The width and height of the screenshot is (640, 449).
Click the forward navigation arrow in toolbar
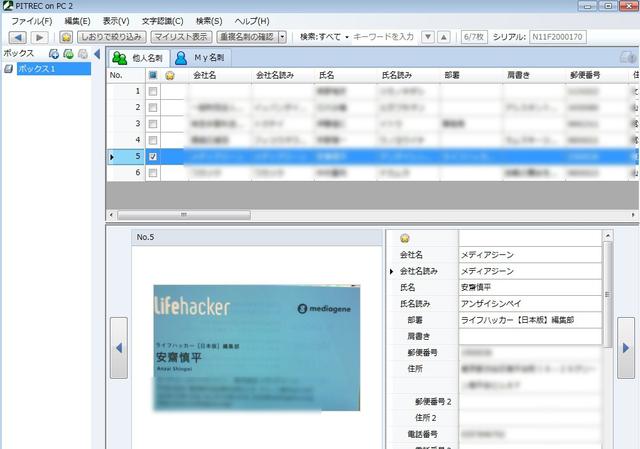tap(39, 37)
